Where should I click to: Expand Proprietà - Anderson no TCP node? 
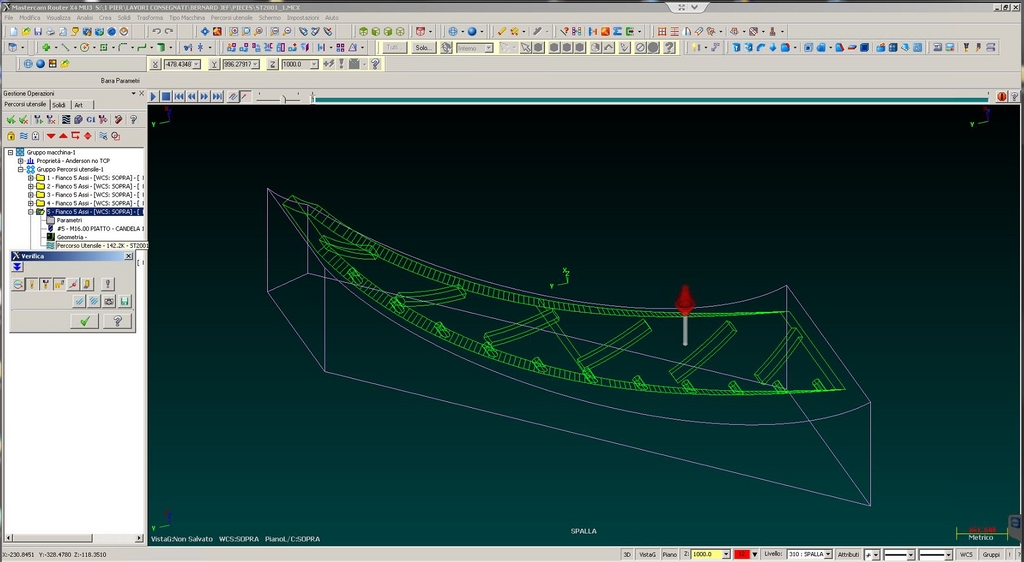tap(20, 161)
